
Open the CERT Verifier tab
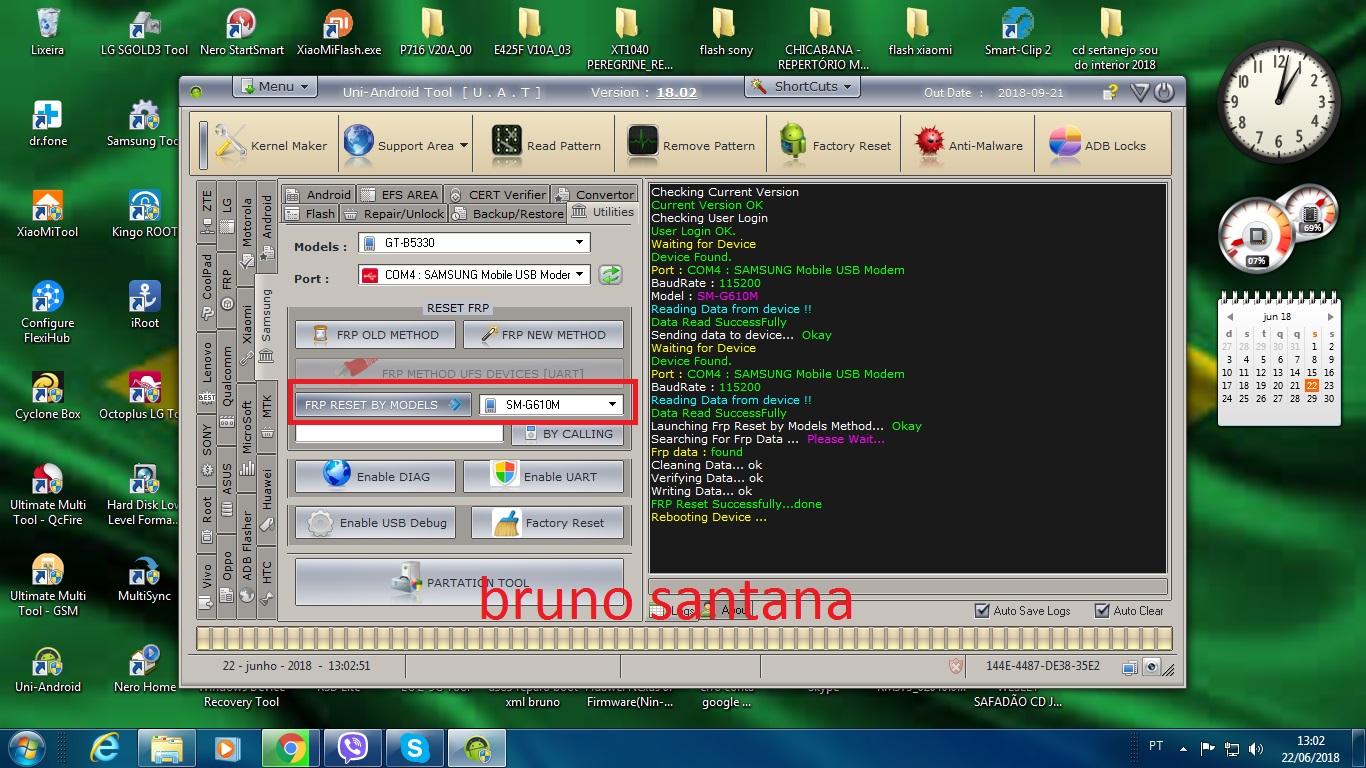pyautogui.click(x=496, y=194)
